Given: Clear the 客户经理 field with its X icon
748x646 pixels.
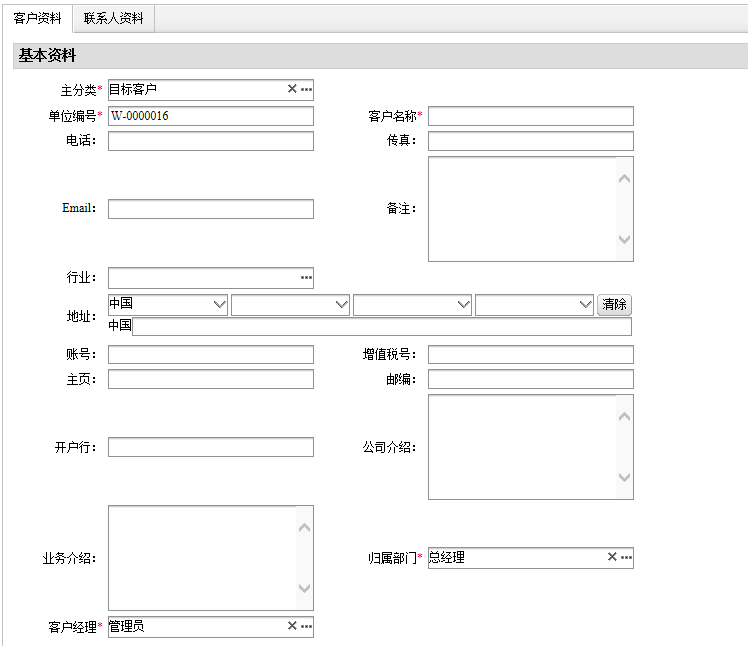Looking at the screenshot, I should click(292, 625).
